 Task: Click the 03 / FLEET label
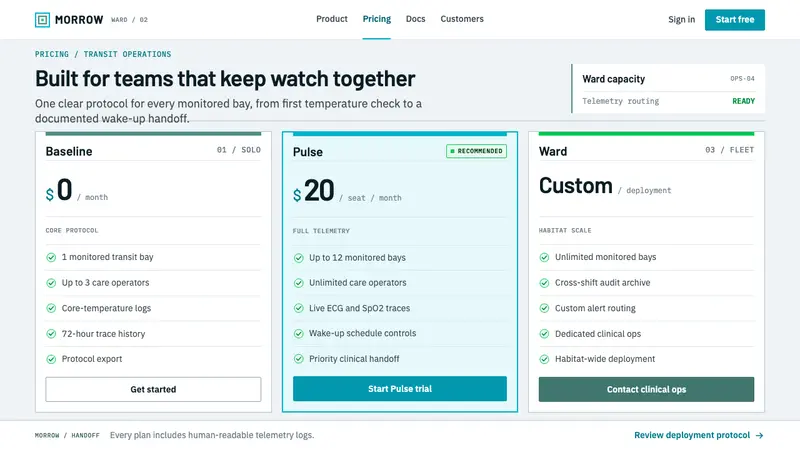(x=730, y=149)
